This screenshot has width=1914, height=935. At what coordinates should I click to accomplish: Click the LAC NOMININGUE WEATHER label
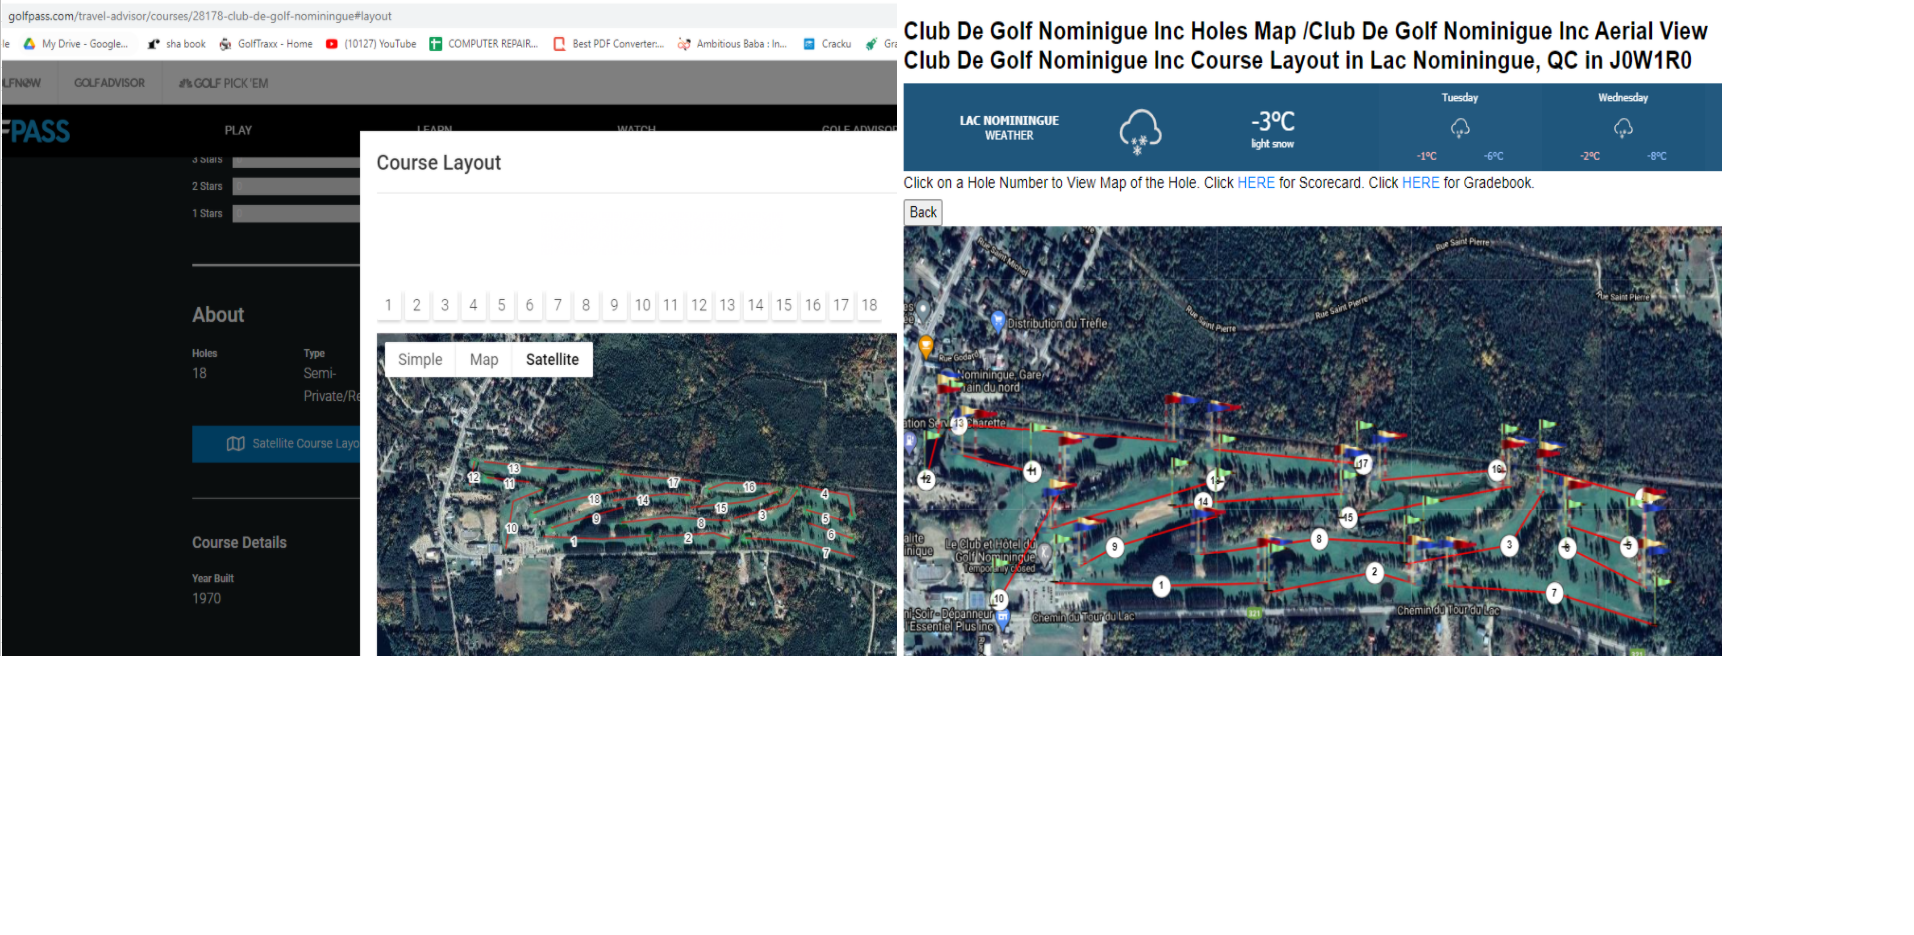1009,128
